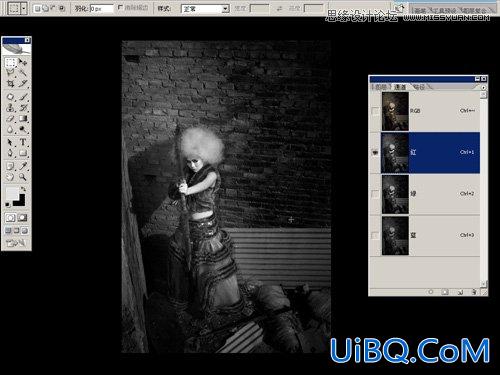Select the Eyedropper tool
This screenshot has height=375, width=500.
(x=23, y=166)
